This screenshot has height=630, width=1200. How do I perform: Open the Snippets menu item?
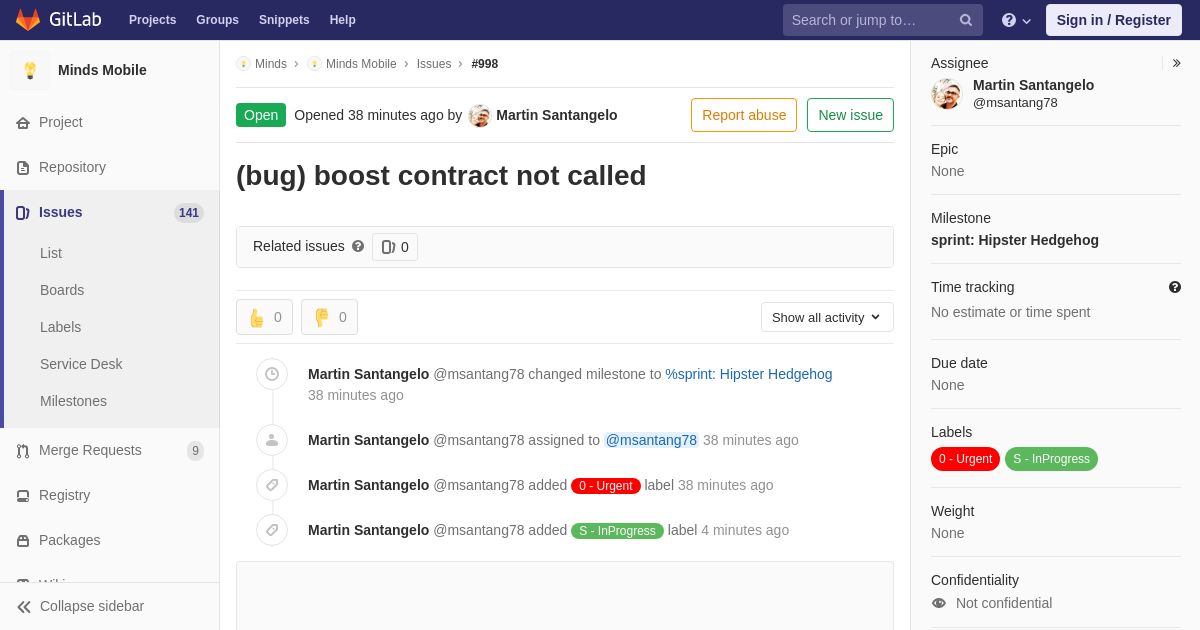(284, 20)
